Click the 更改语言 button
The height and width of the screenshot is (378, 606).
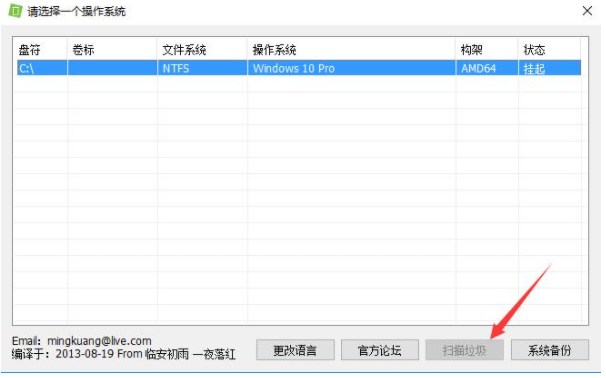pos(295,350)
